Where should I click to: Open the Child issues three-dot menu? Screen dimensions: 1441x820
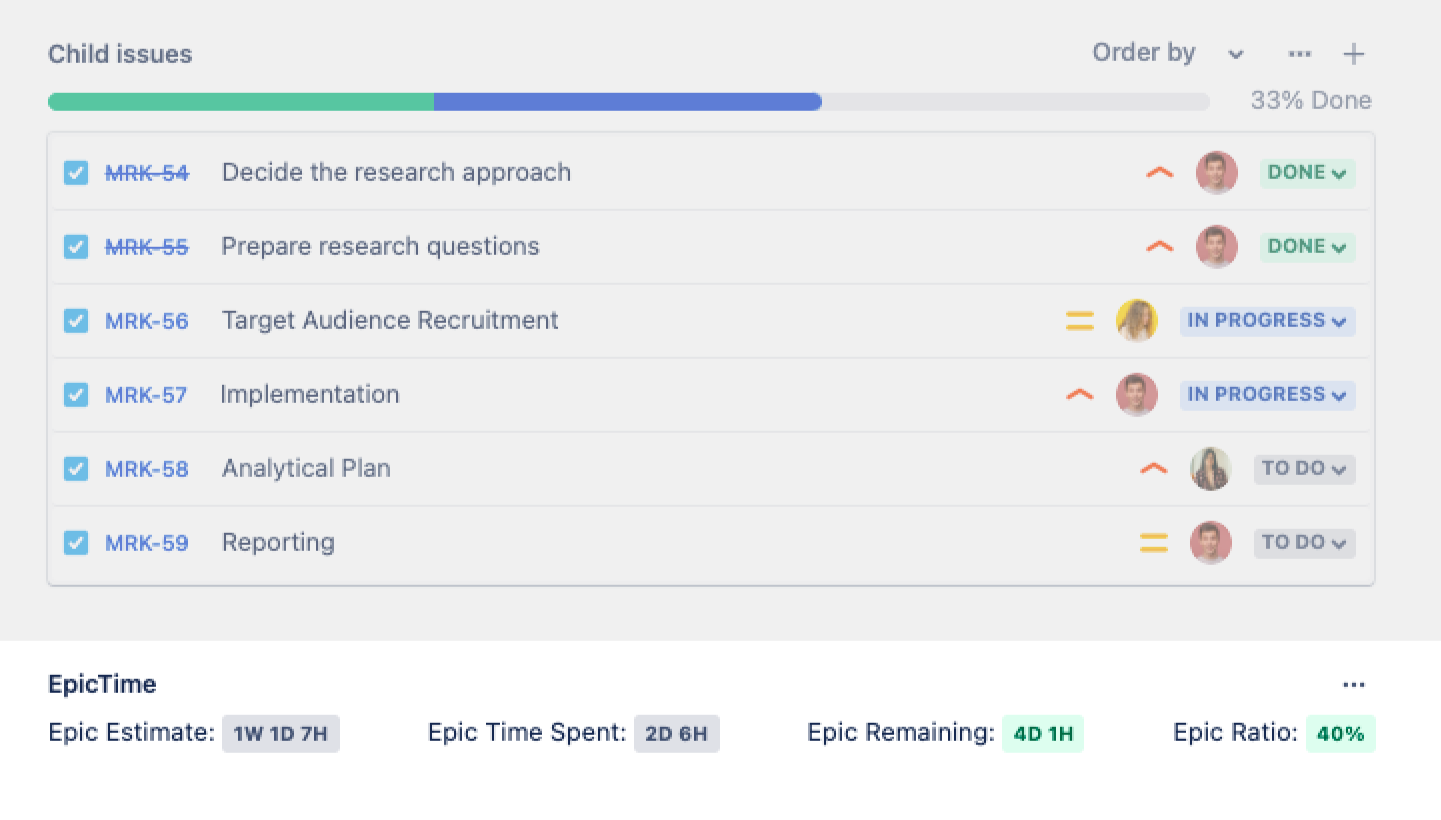(1299, 54)
